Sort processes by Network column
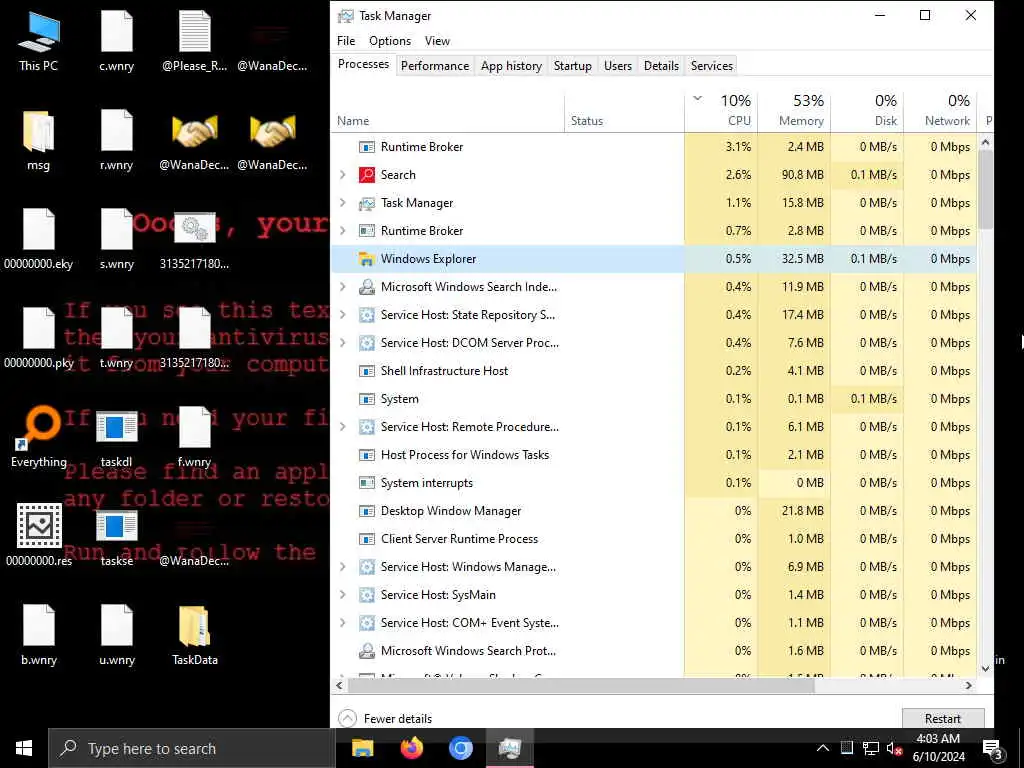Screen dimensions: 1024x768 tap(940, 111)
